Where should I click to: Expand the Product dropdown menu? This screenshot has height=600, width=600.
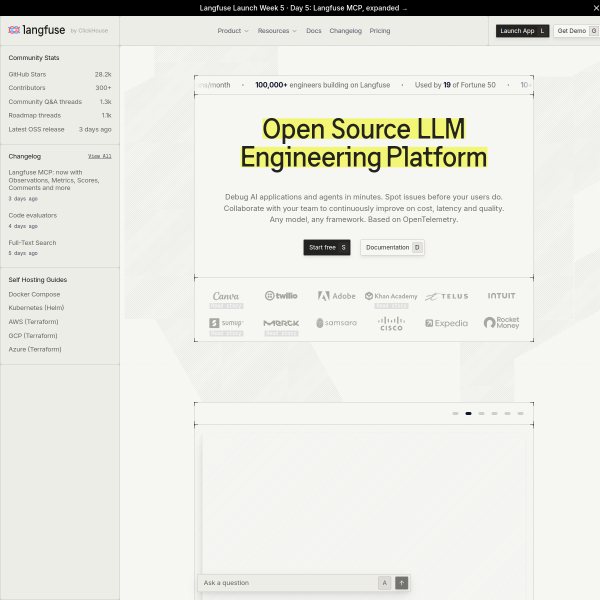coord(233,31)
